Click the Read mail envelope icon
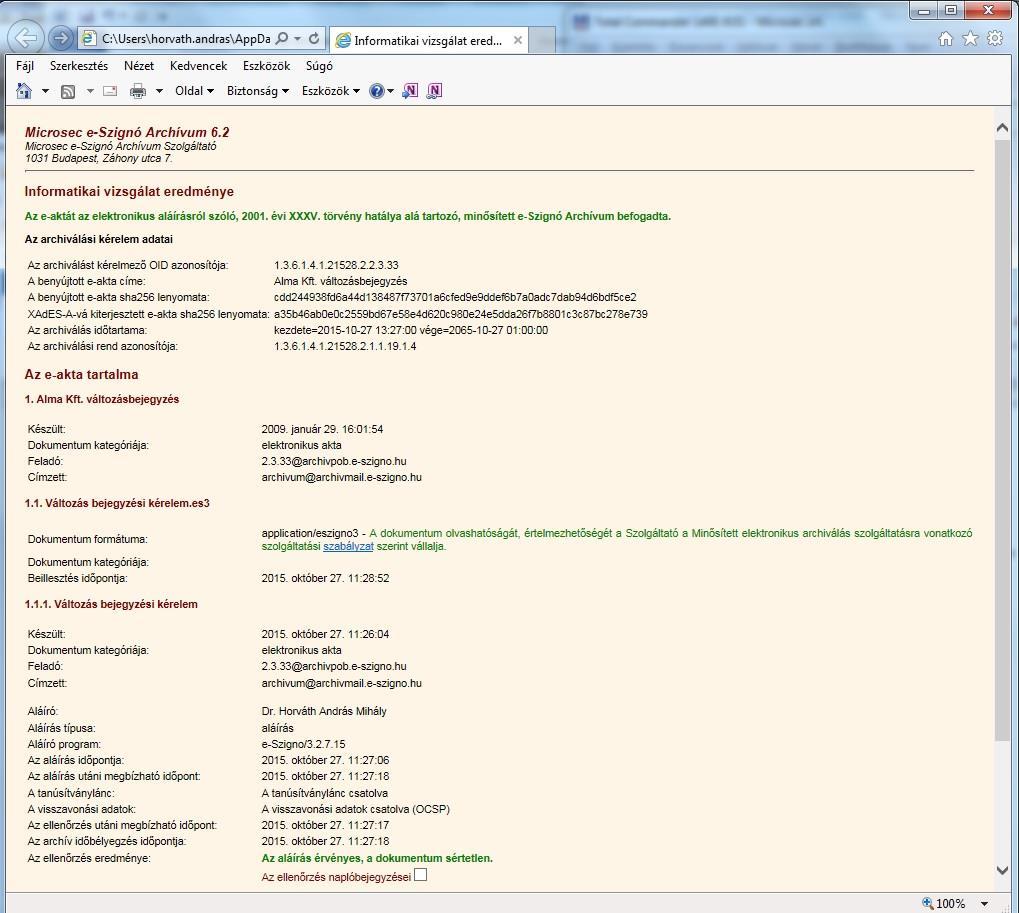Viewport: 1019px width, 913px height. tap(110, 91)
